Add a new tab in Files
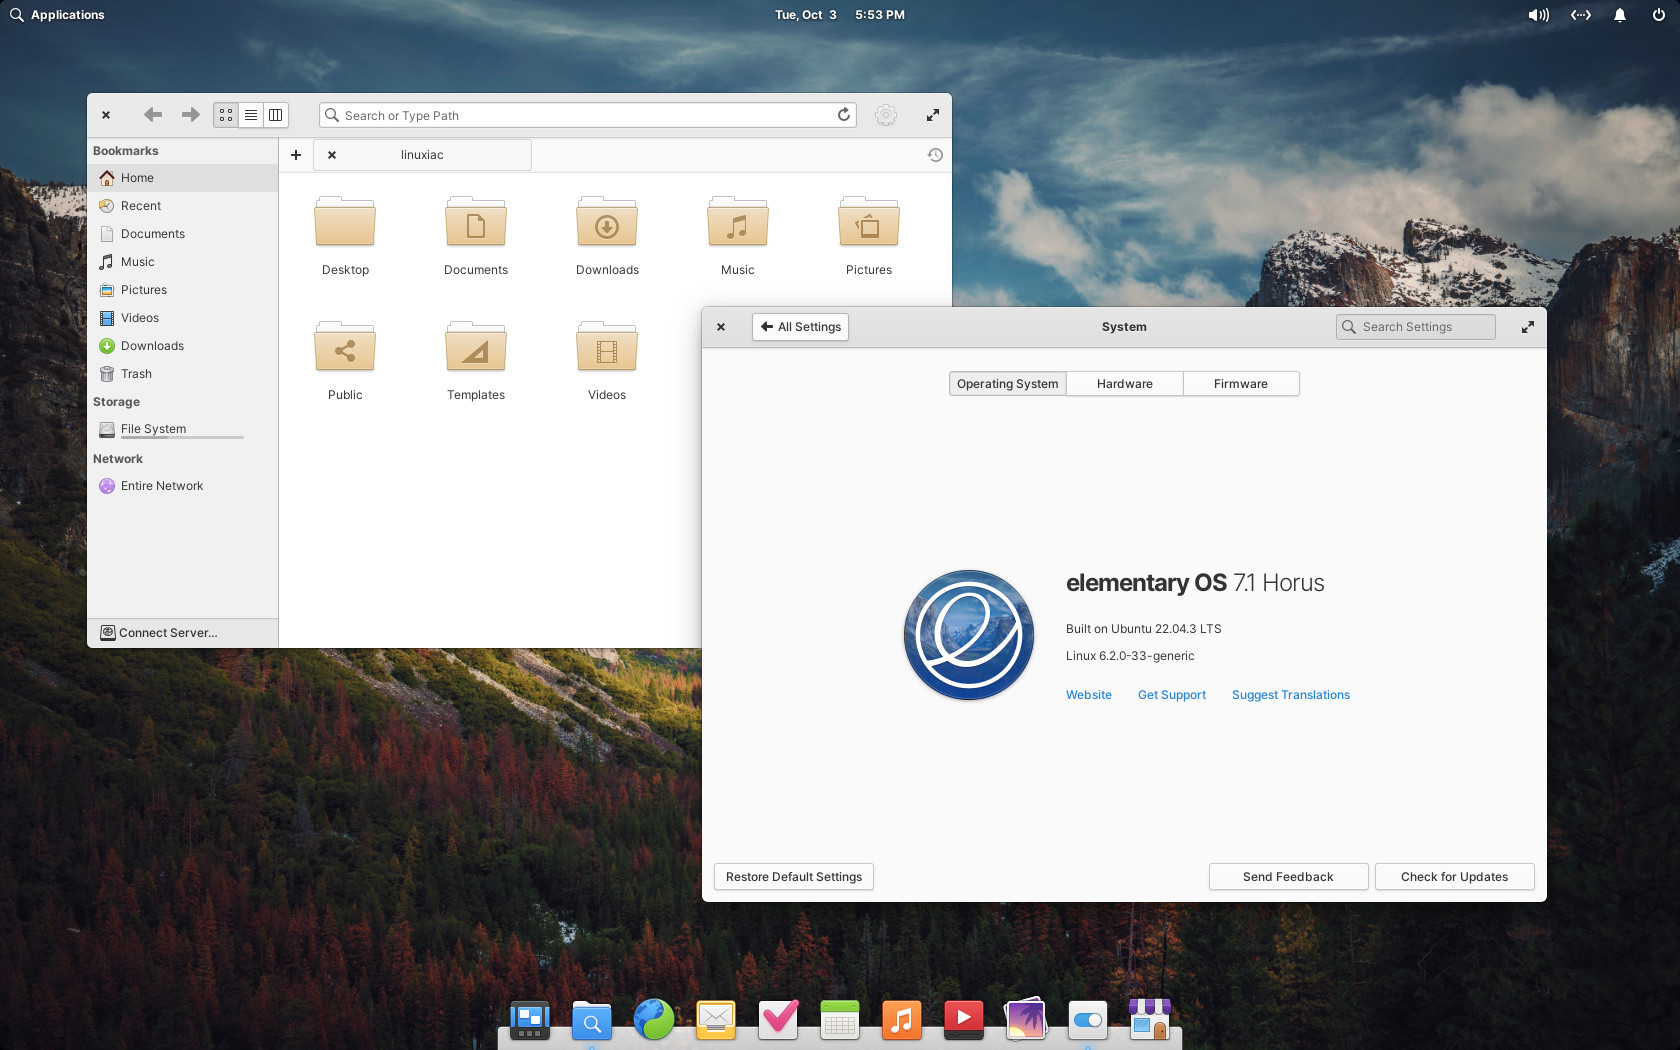Image resolution: width=1680 pixels, height=1050 pixels. (x=296, y=155)
